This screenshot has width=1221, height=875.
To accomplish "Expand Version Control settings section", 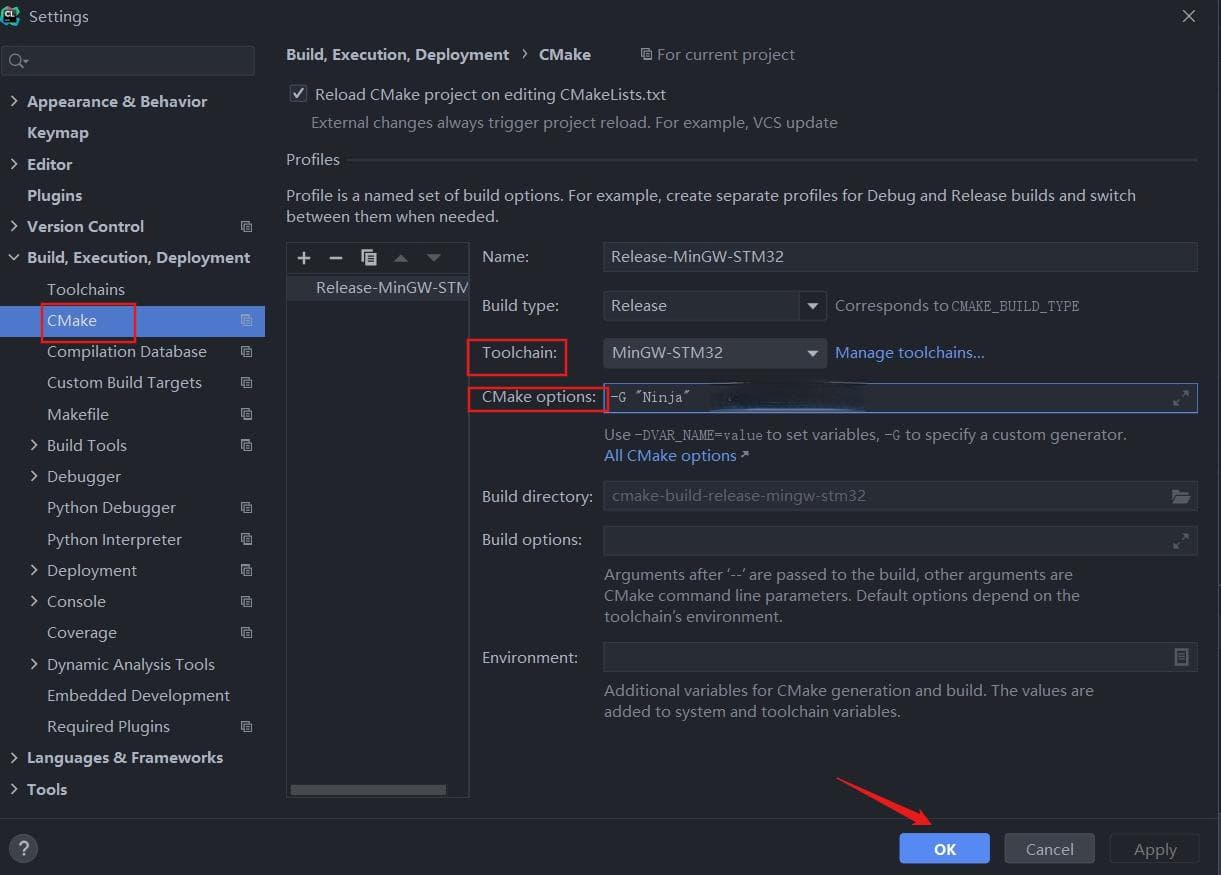I will click(14, 227).
